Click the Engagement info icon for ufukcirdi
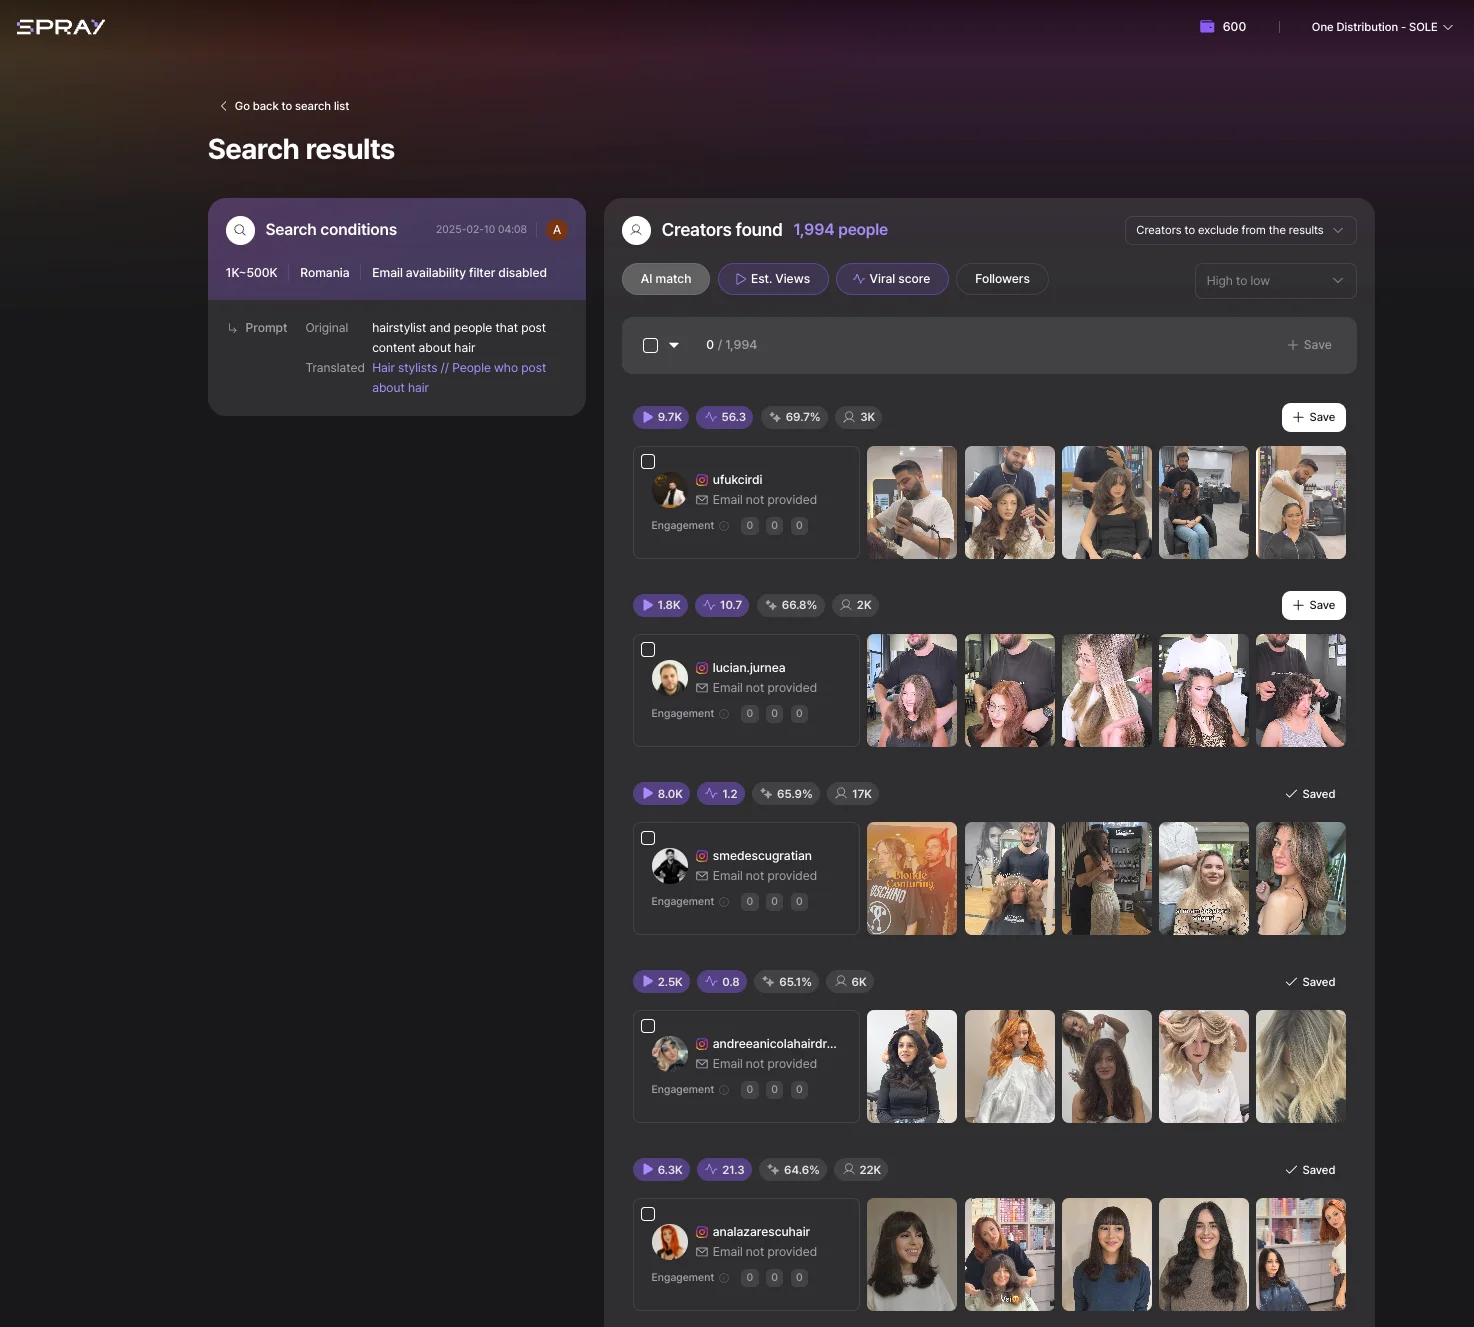1474x1327 pixels. 724,526
